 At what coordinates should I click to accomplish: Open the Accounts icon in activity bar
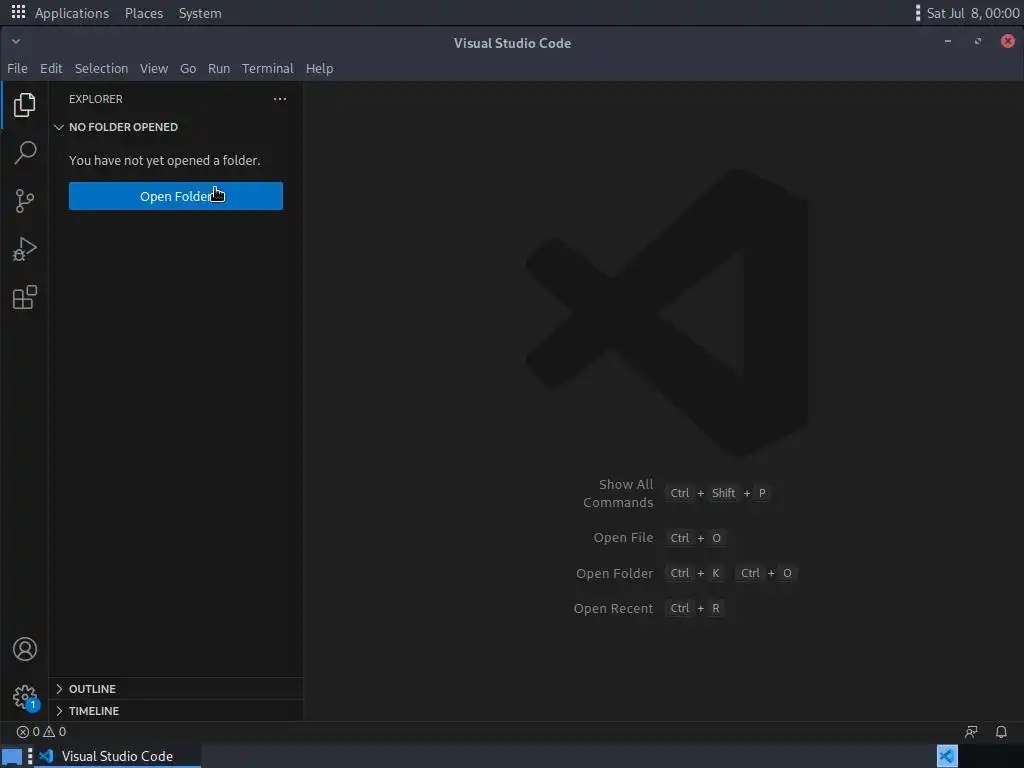tap(25, 649)
